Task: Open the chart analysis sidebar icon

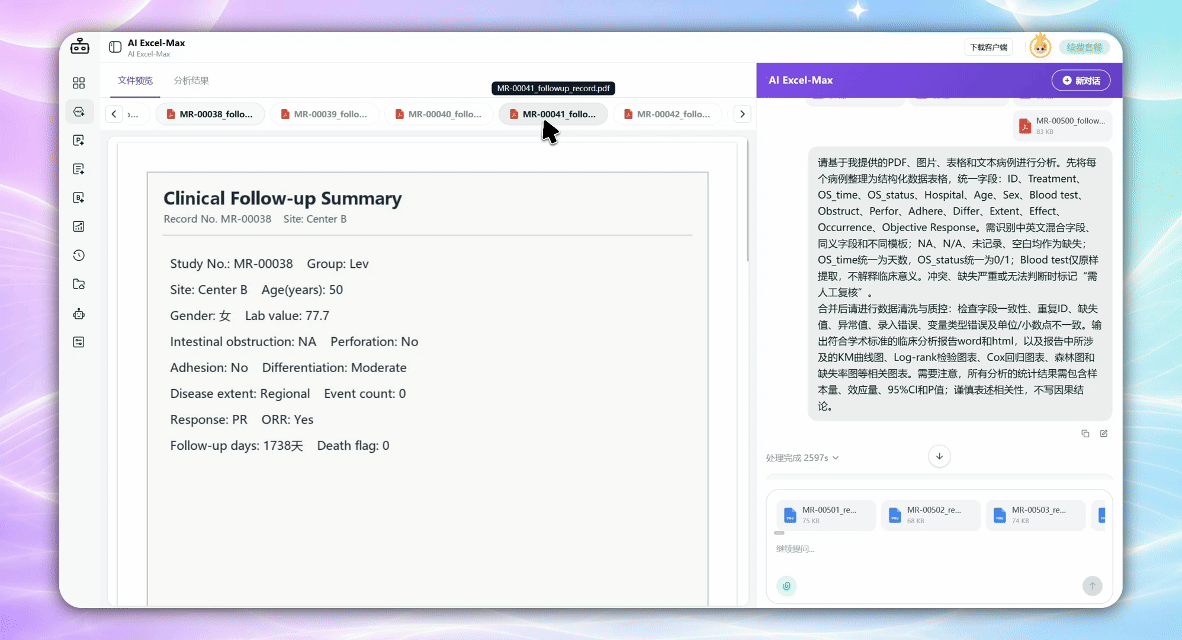Action: [x=79, y=226]
